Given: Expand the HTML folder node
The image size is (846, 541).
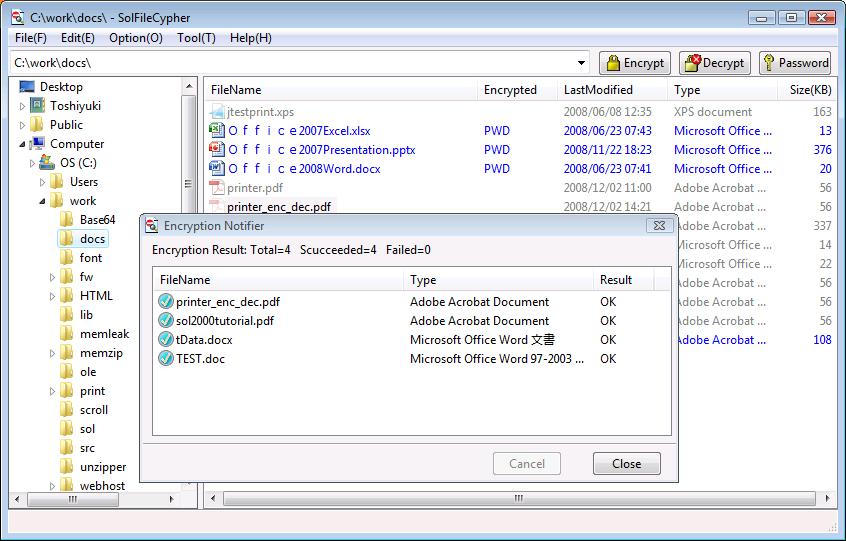Looking at the screenshot, I should click(52, 296).
